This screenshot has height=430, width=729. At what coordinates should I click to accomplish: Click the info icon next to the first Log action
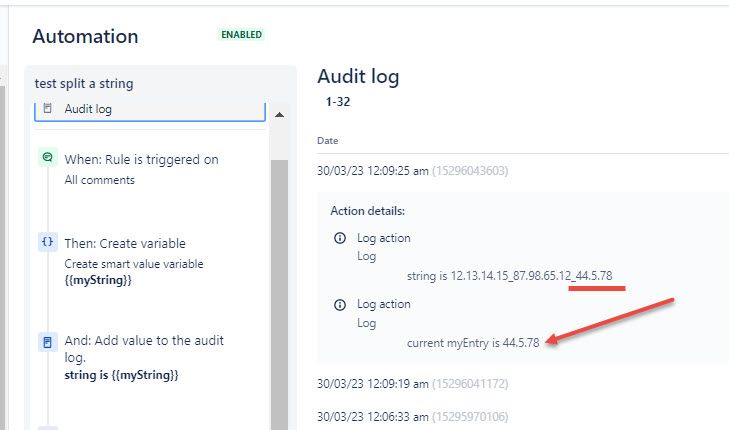[340, 238]
